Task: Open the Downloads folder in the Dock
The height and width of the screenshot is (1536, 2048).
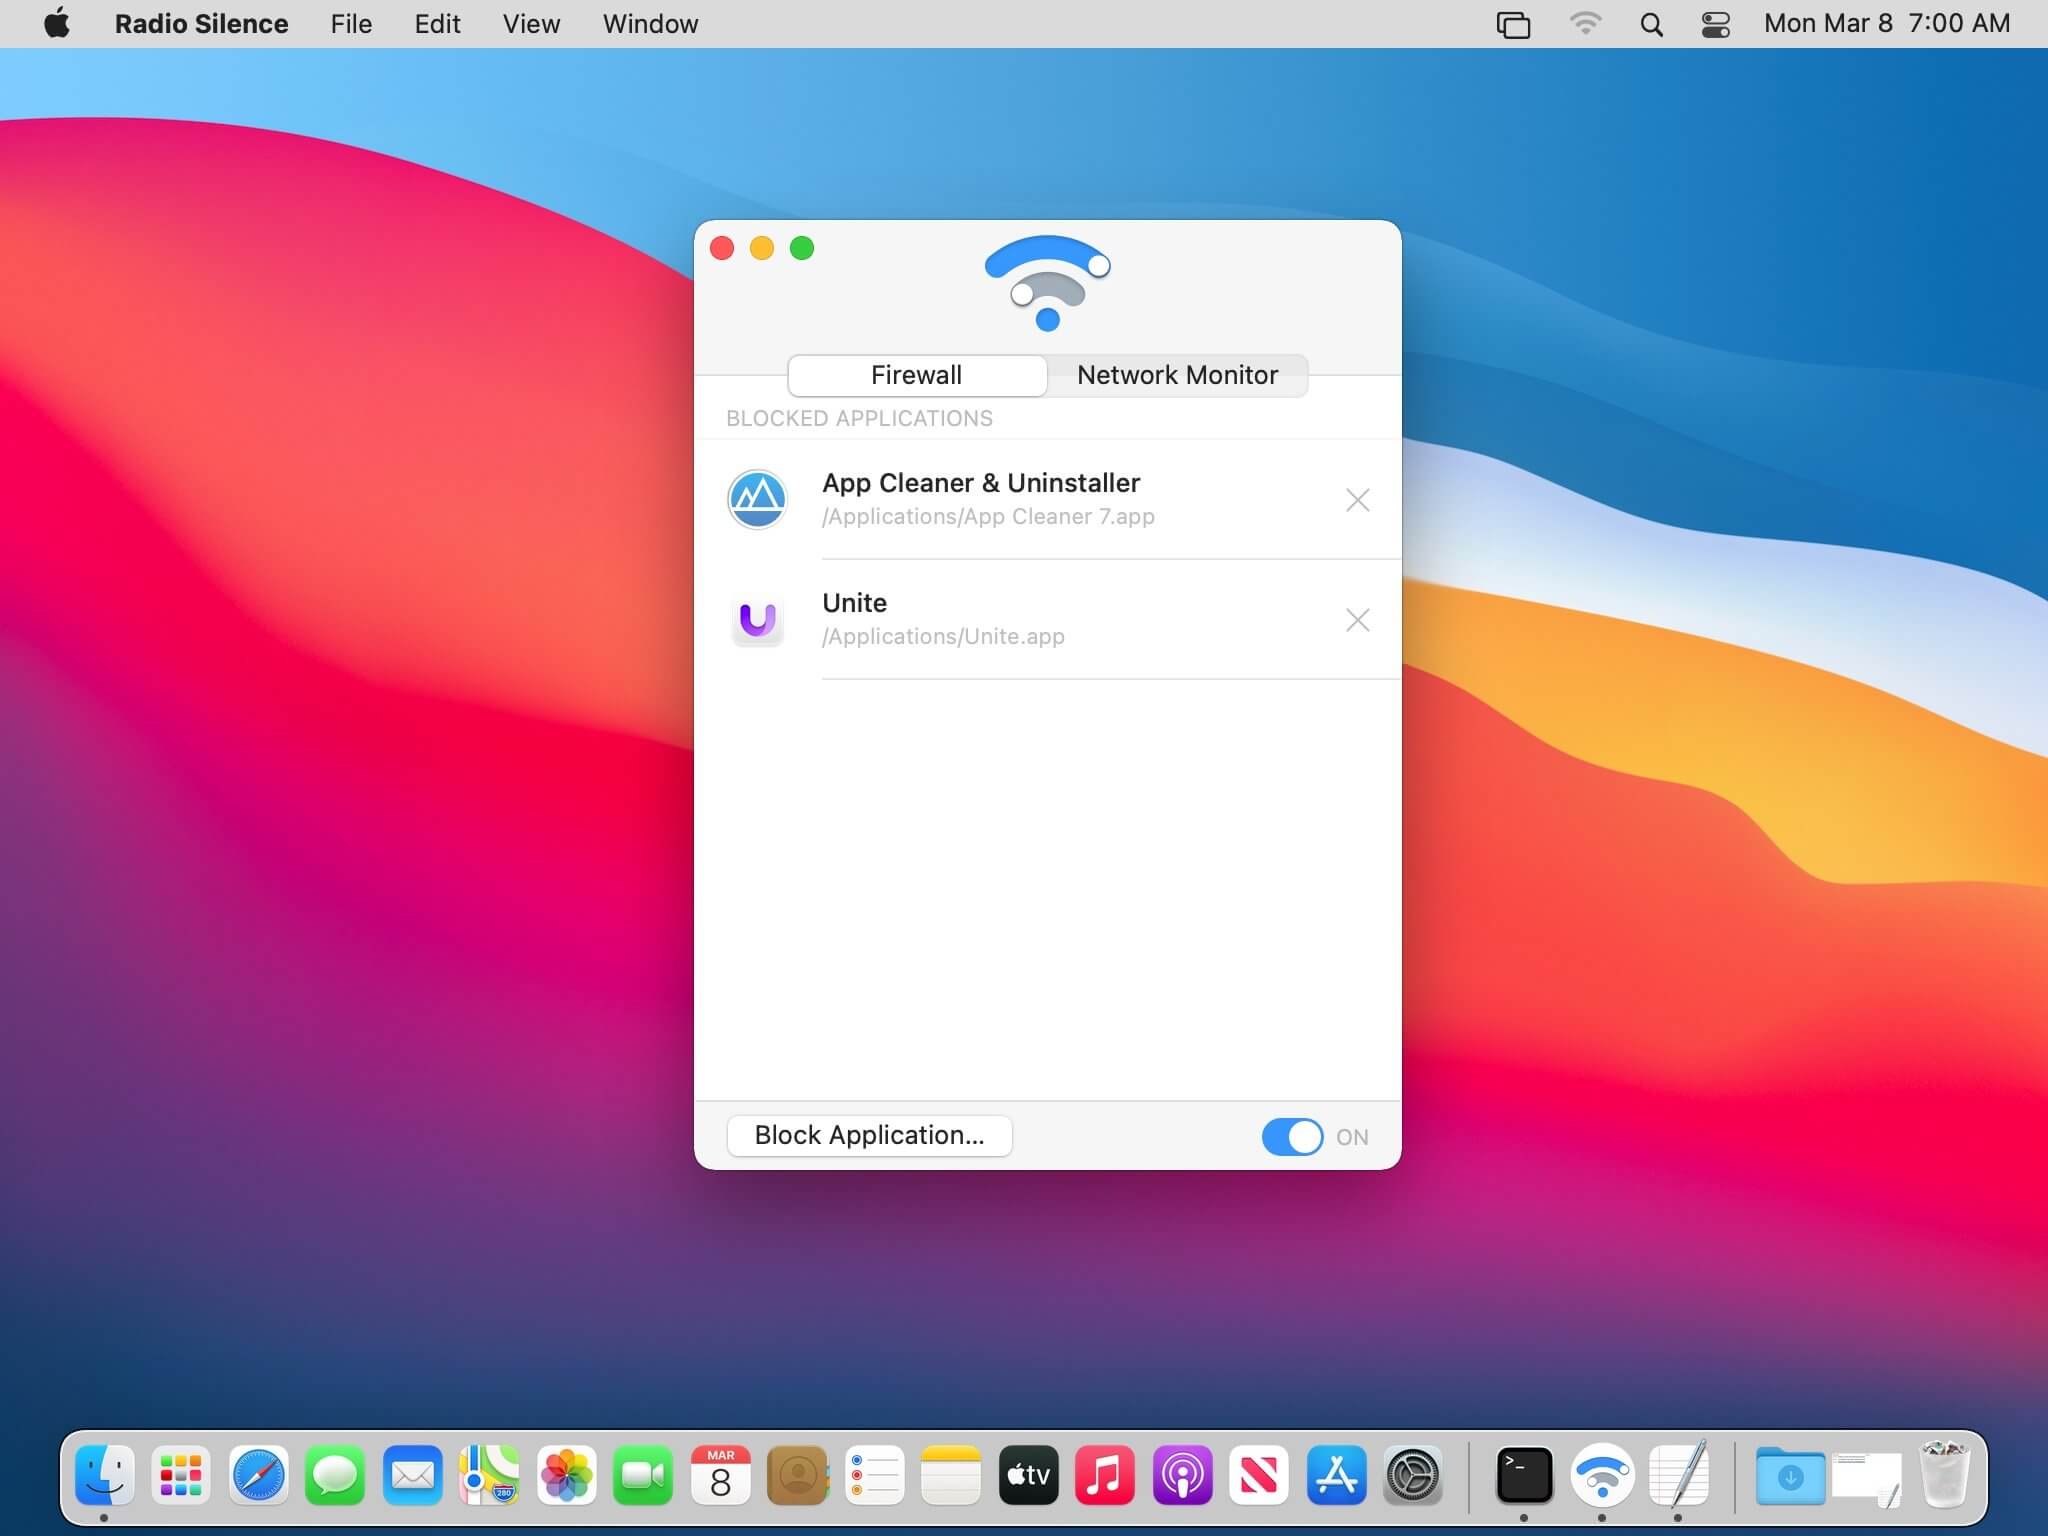Action: click(x=1789, y=1475)
